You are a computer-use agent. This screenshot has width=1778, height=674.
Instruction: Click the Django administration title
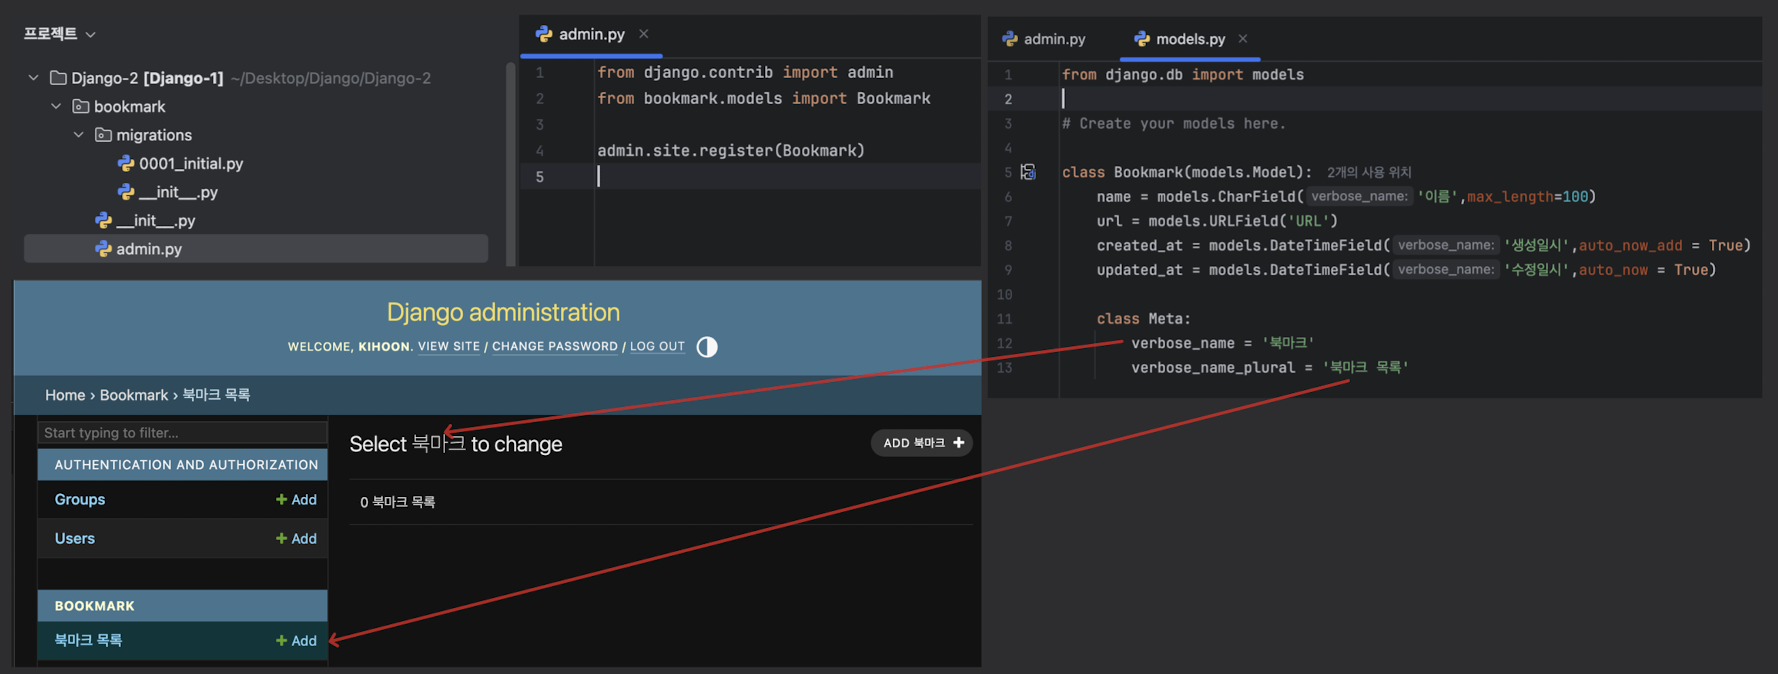point(503,312)
